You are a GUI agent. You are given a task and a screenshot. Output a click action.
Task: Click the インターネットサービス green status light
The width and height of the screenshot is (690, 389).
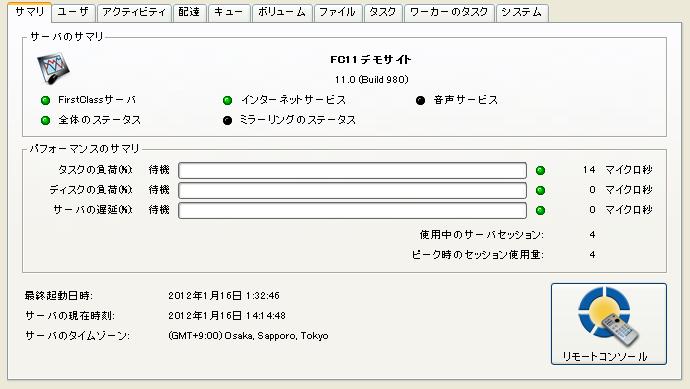(x=228, y=100)
